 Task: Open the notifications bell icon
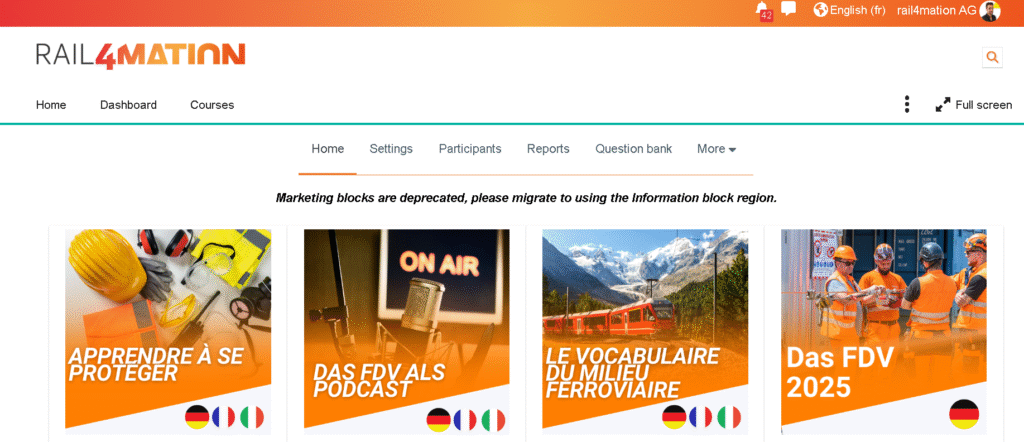pos(762,10)
